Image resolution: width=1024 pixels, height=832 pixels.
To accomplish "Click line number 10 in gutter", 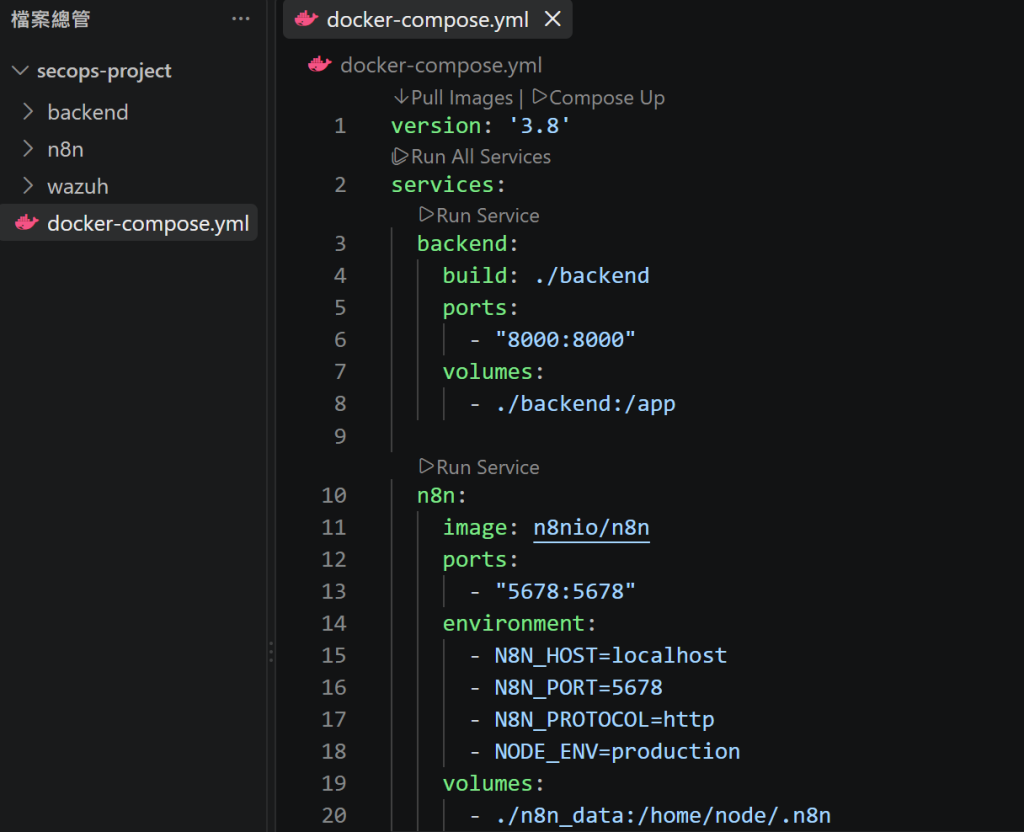I will 334,496.
